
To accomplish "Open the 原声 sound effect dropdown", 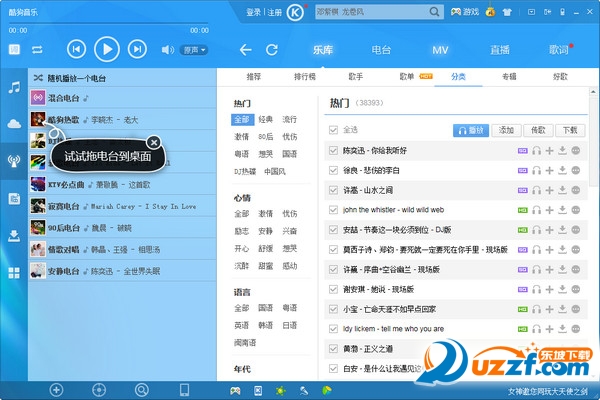I will pos(194,50).
